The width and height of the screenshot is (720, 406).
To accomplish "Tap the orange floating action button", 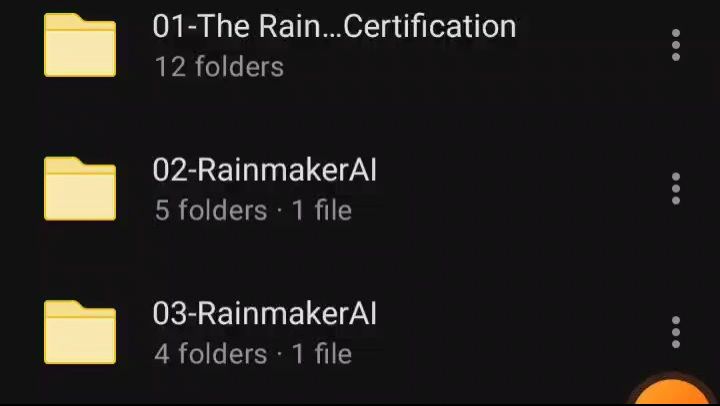I will (673, 391).
